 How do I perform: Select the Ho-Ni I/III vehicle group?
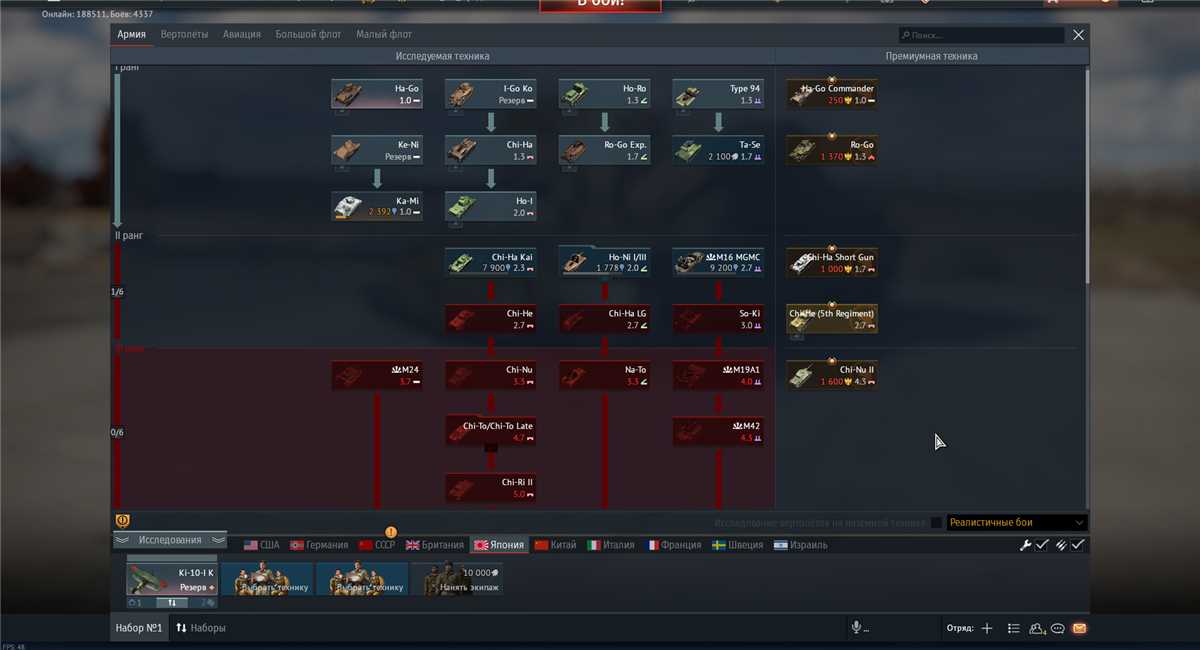click(x=605, y=262)
